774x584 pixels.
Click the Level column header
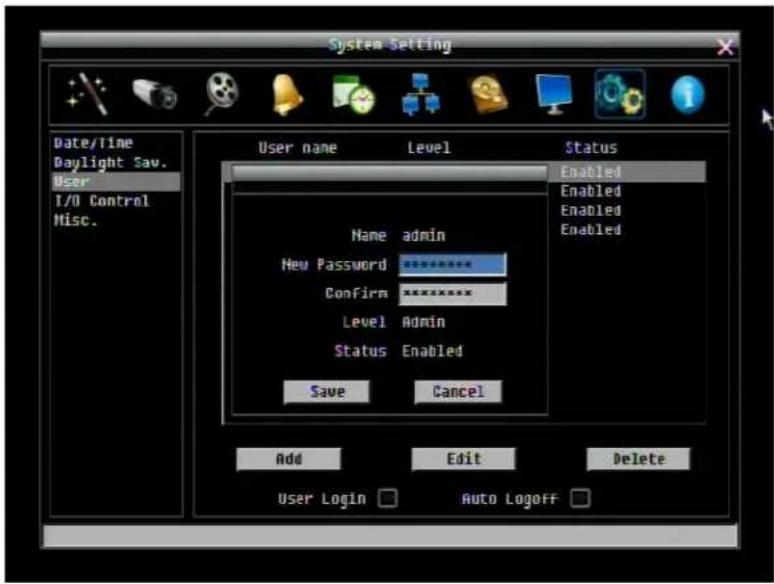[x=429, y=148]
